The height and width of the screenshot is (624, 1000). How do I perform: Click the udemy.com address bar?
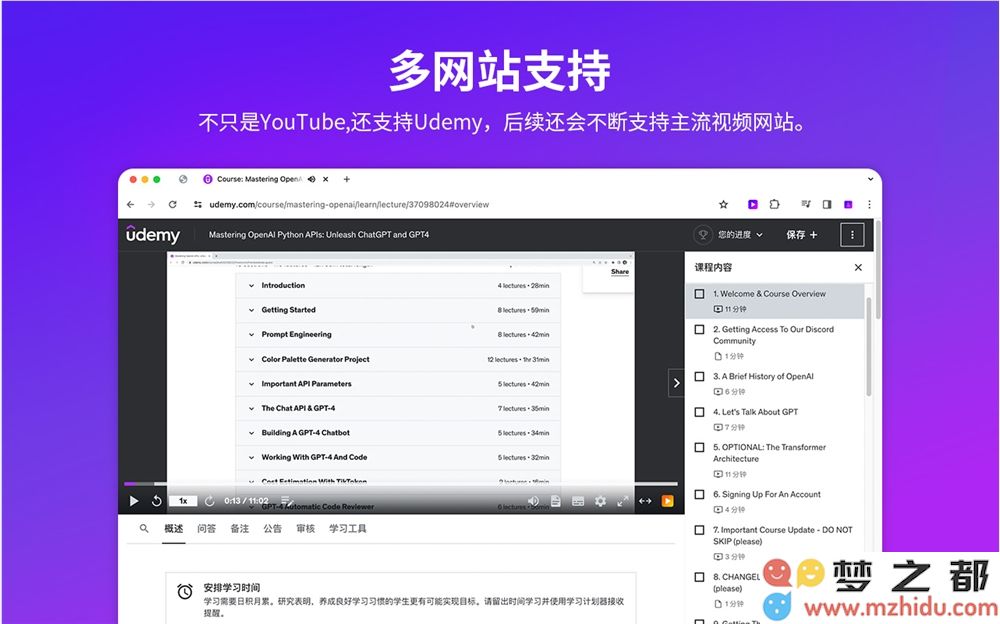click(x=349, y=205)
